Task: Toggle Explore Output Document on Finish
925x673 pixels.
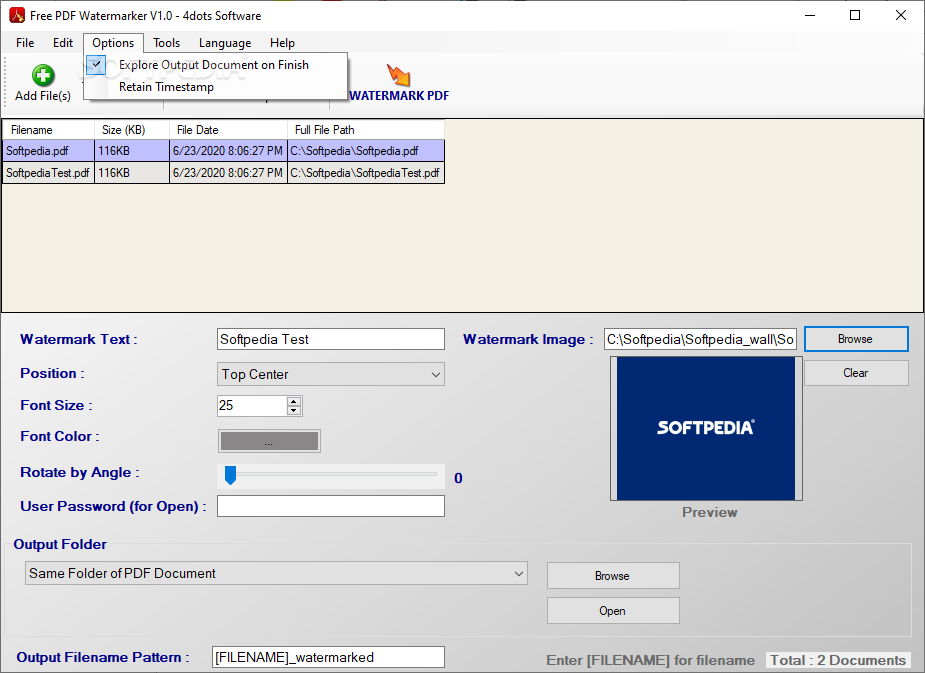Action: pyautogui.click(x=215, y=65)
